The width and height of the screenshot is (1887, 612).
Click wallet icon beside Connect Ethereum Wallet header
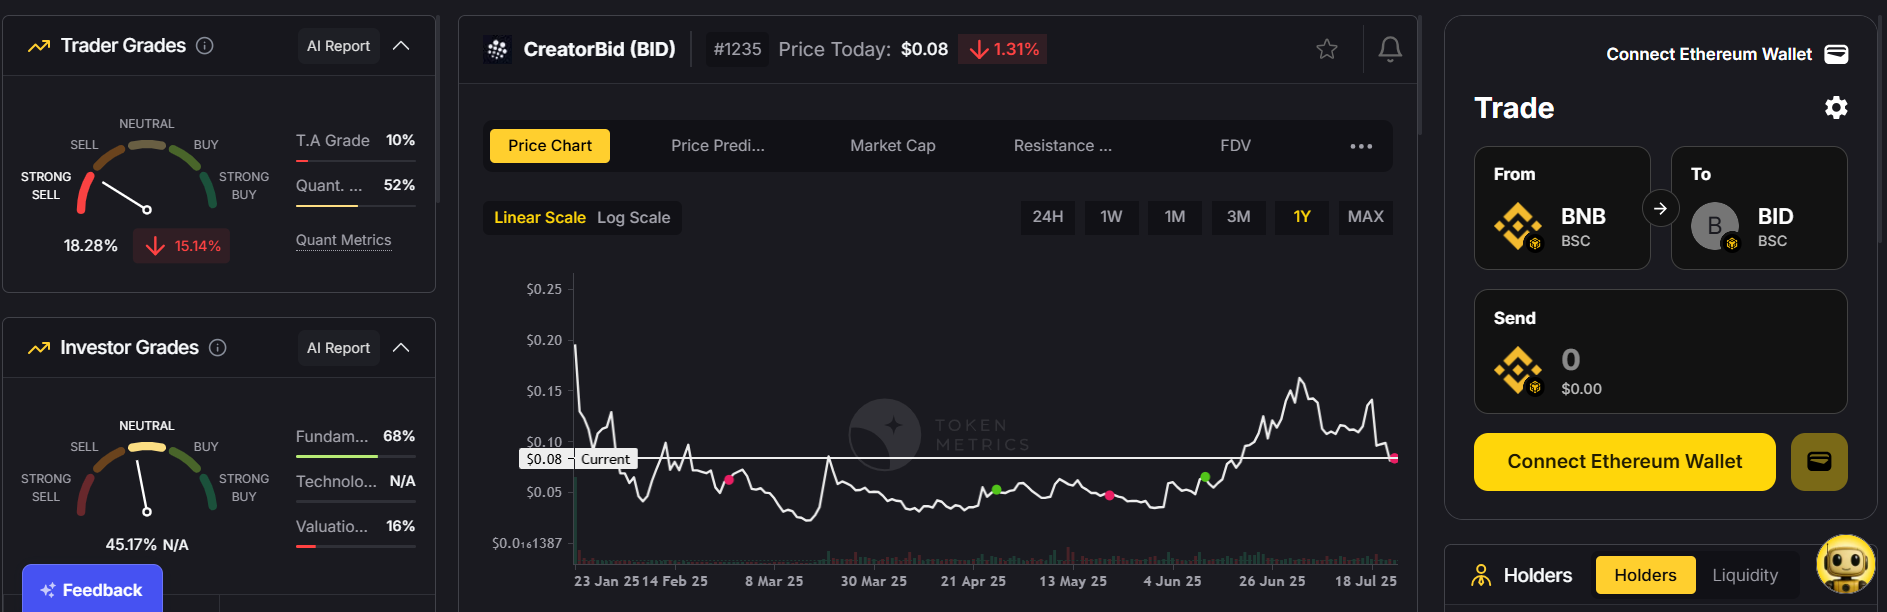pos(1836,54)
